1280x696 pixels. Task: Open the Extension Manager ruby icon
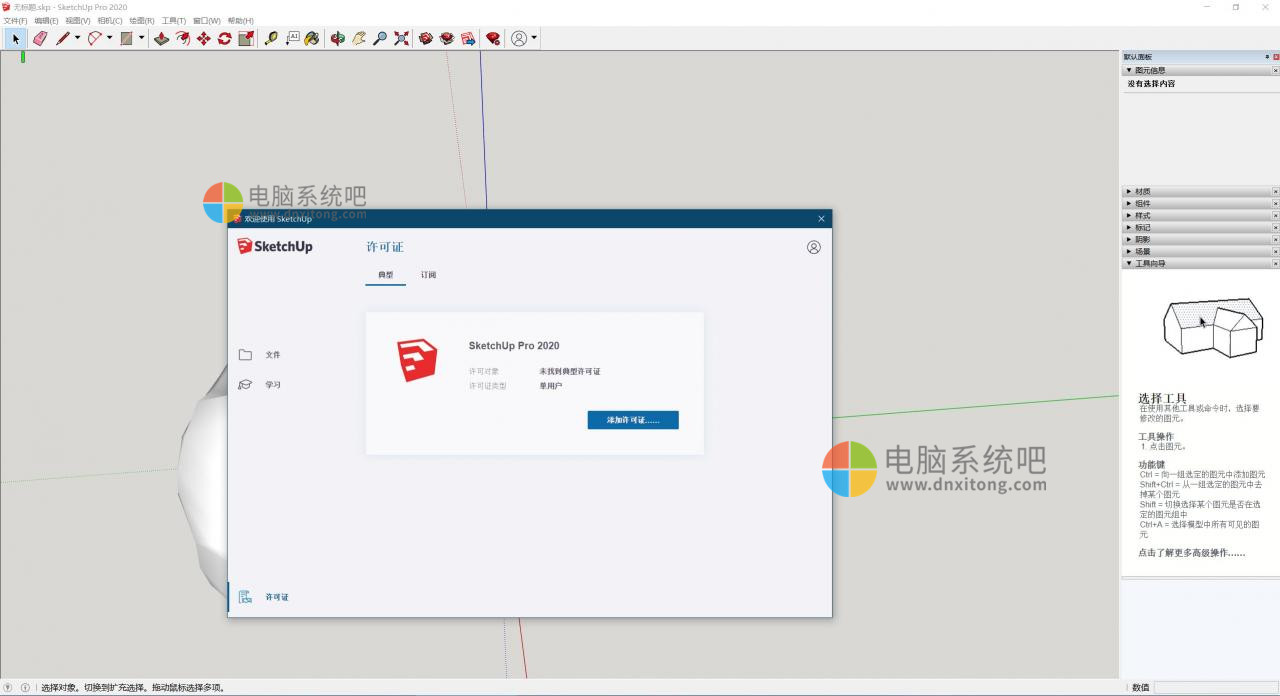[x=493, y=38]
